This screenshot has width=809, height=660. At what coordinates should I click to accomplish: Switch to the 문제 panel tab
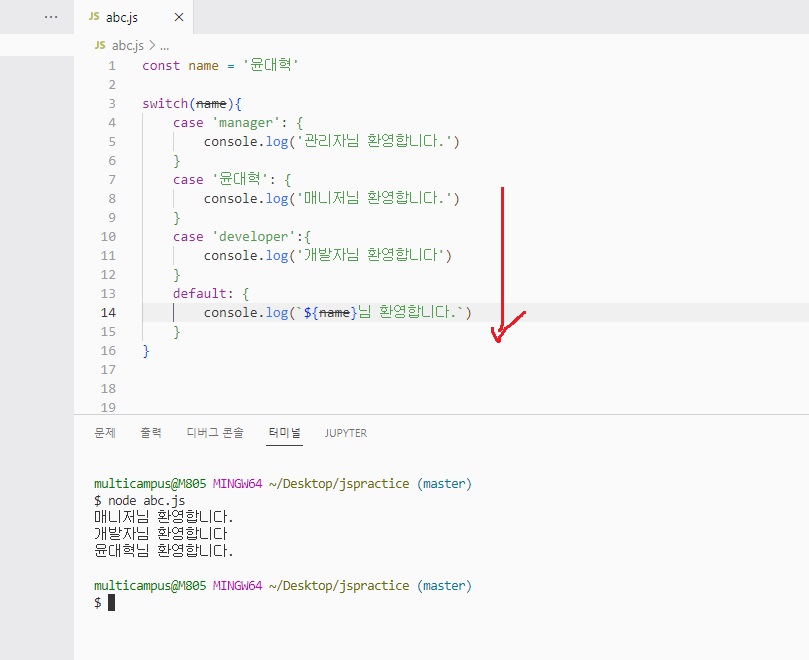click(x=105, y=432)
